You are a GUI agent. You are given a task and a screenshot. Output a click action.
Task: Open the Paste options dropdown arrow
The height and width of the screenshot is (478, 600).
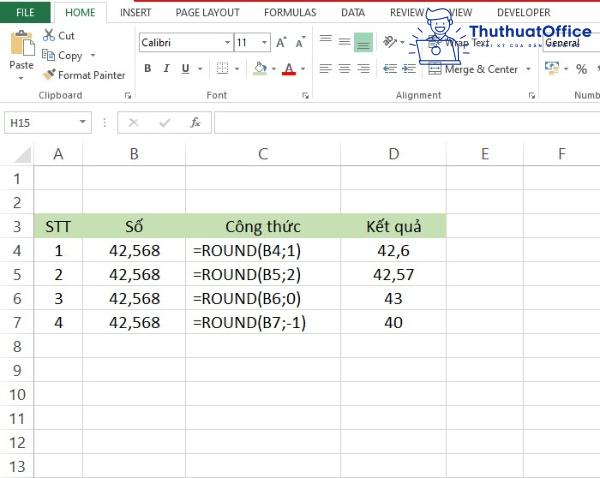(x=21, y=78)
